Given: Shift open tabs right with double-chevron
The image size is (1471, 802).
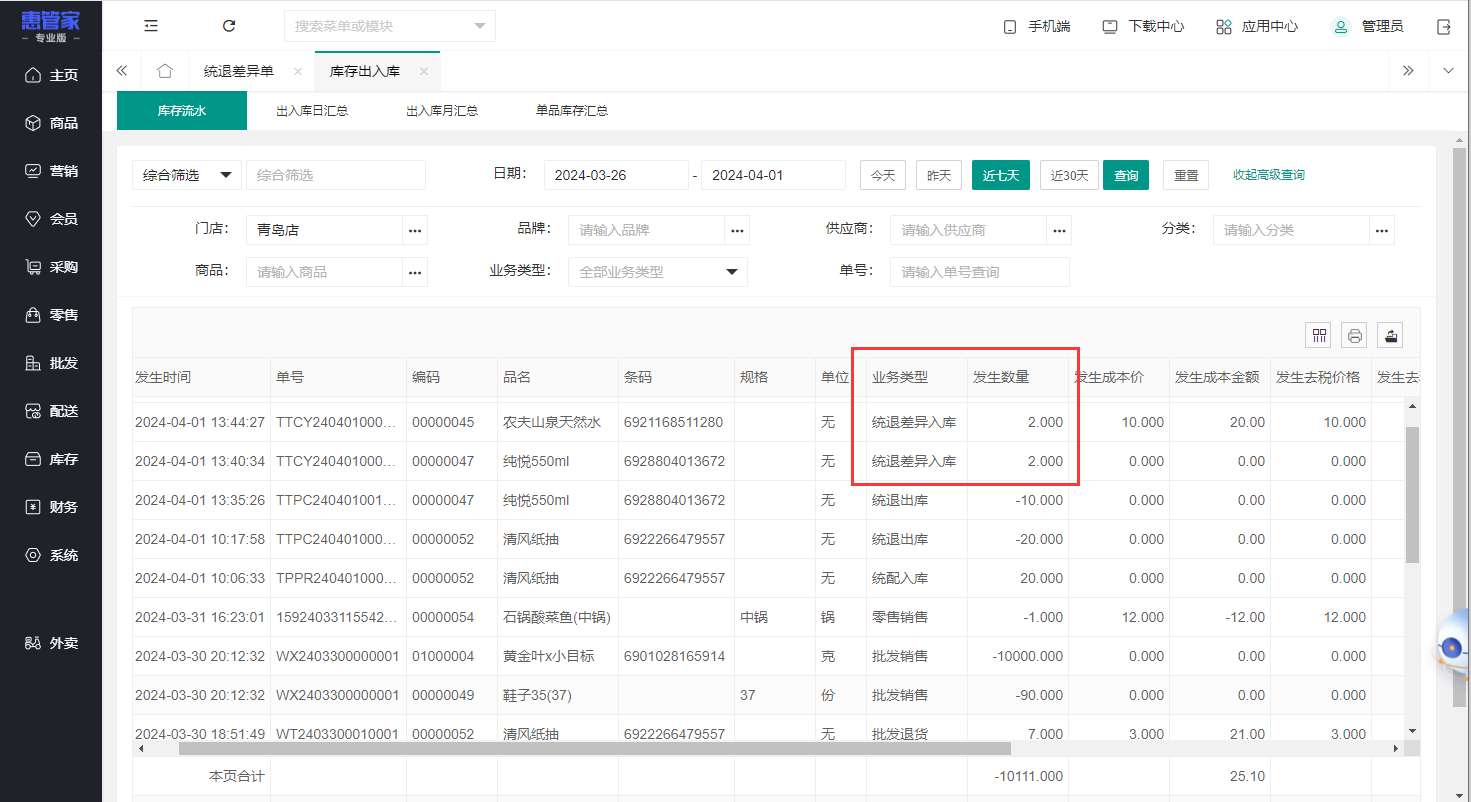Looking at the screenshot, I should (x=1408, y=71).
